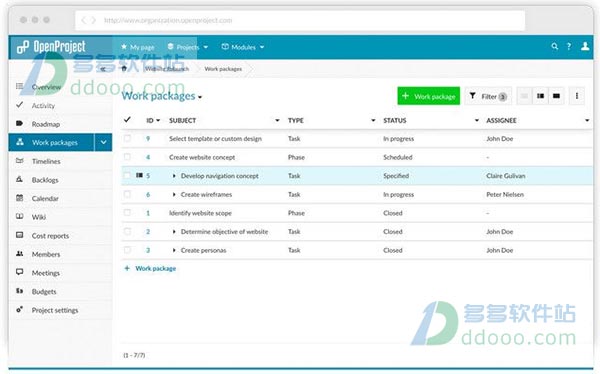Open the search icon in header

pyautogui.click(x=554, y=47)
